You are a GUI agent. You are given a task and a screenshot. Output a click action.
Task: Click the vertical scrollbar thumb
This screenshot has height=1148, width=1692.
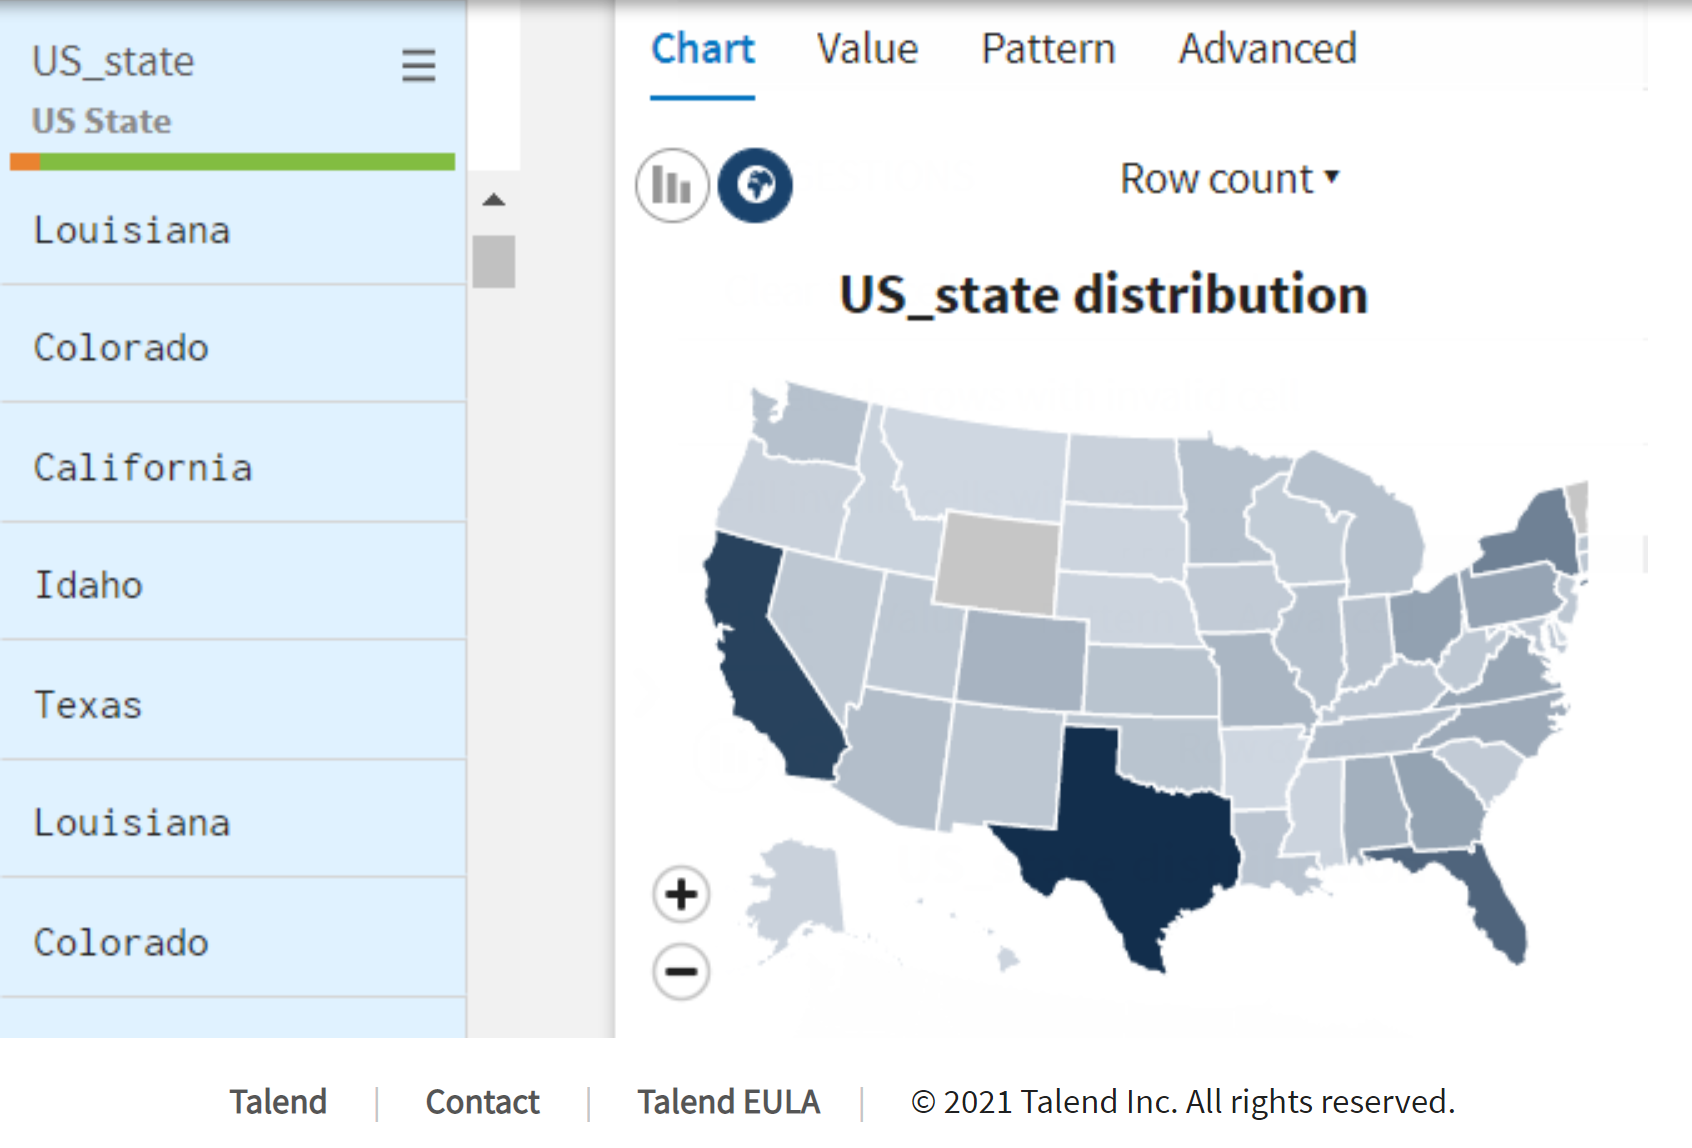pos(493,262)
